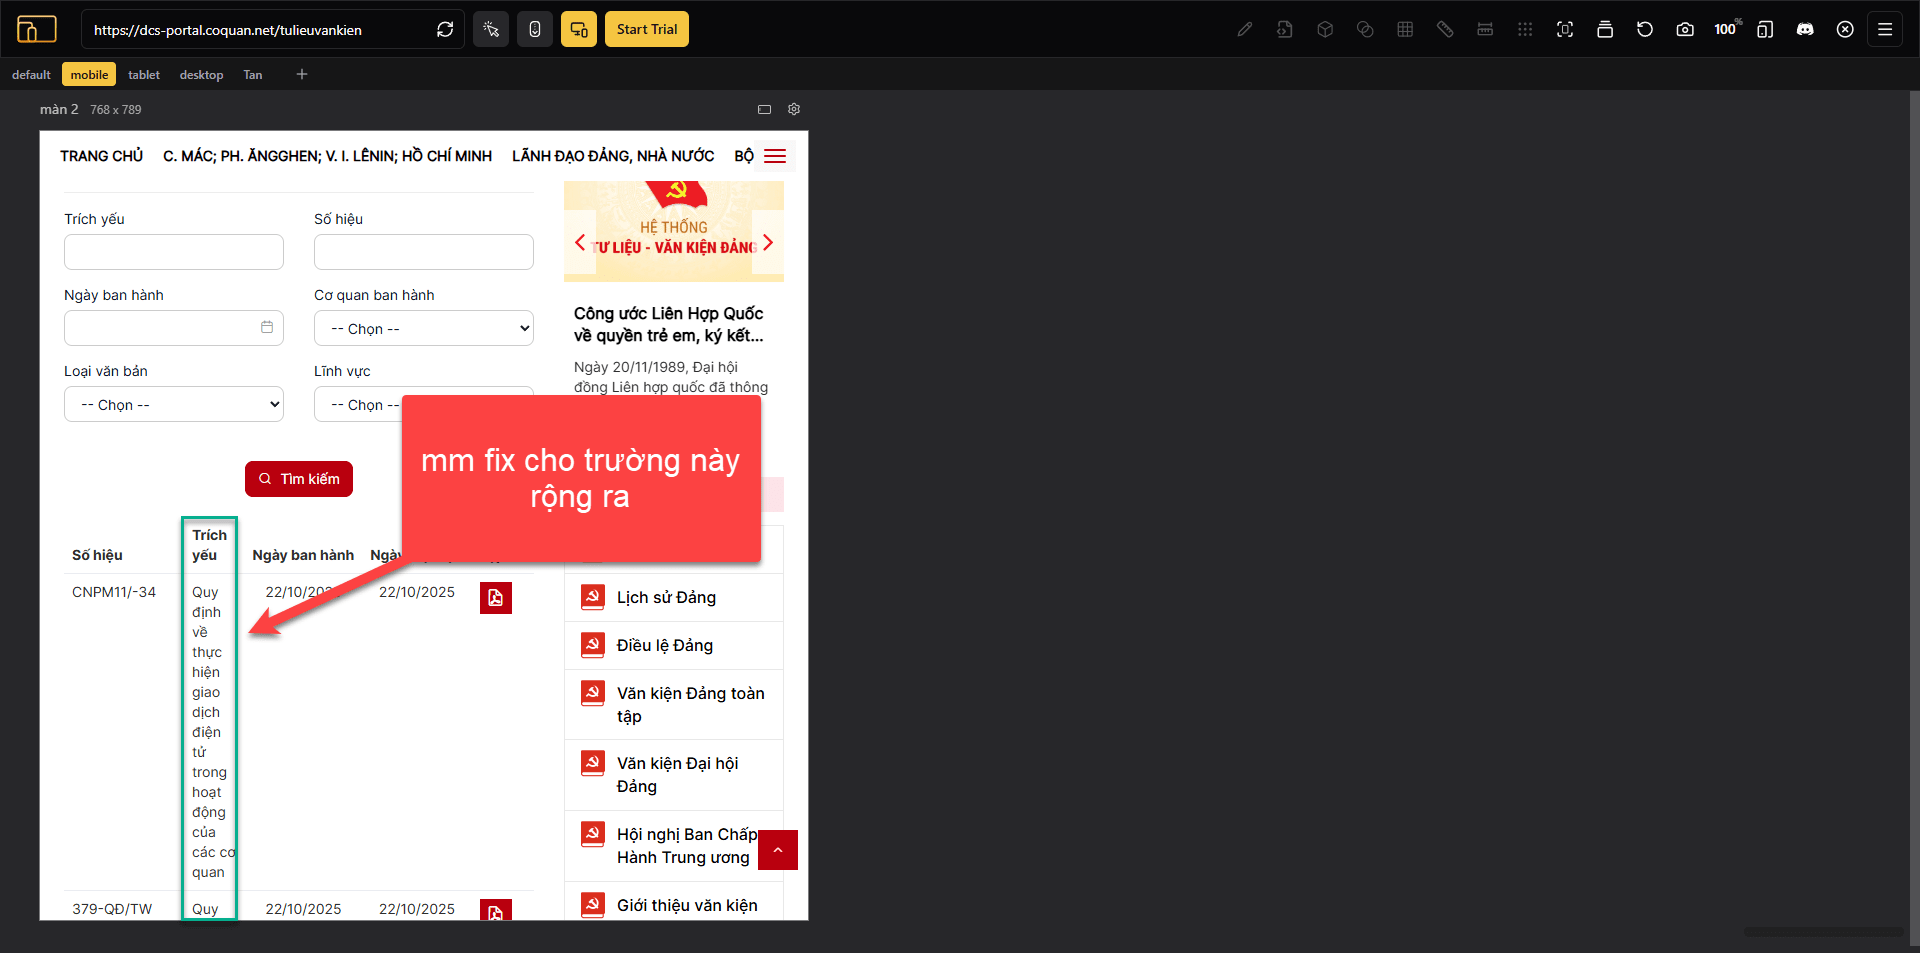Click the pencil edit icon in toolbar
1920x953 pixels.
coord(1245,29)
